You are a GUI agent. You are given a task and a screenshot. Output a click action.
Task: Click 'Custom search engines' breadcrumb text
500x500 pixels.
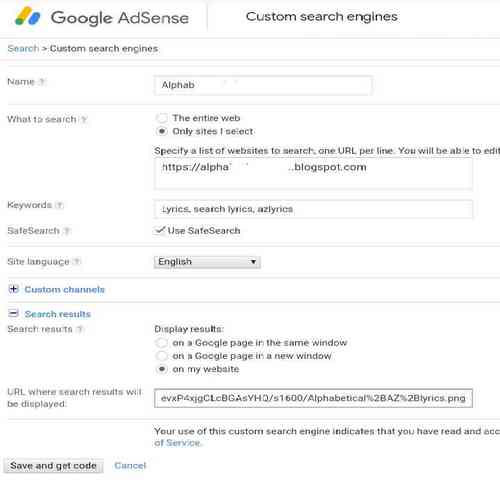(104, 49)
